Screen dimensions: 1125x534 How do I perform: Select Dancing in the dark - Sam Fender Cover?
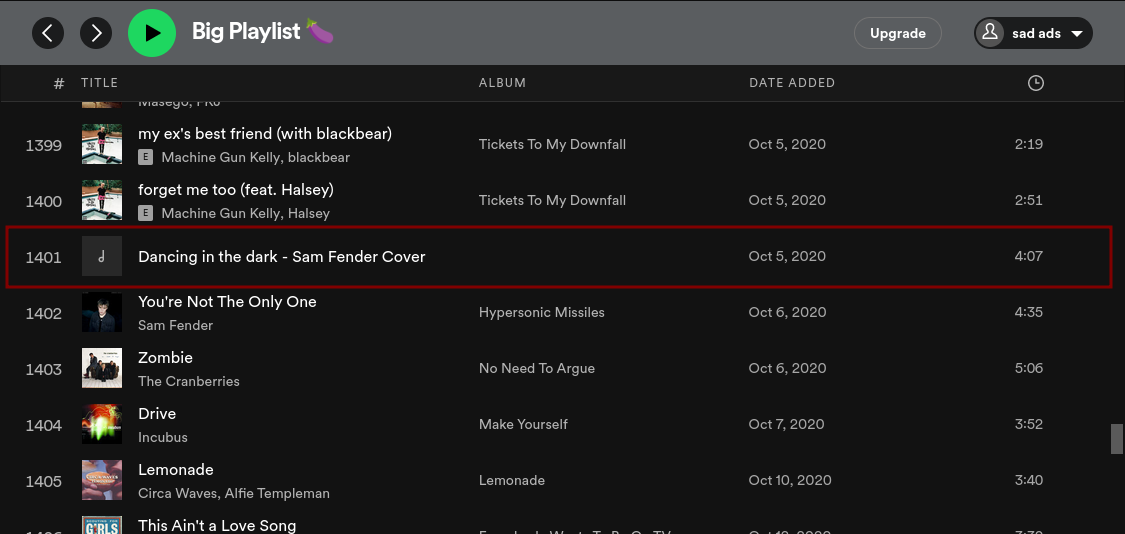pos(281,256)
